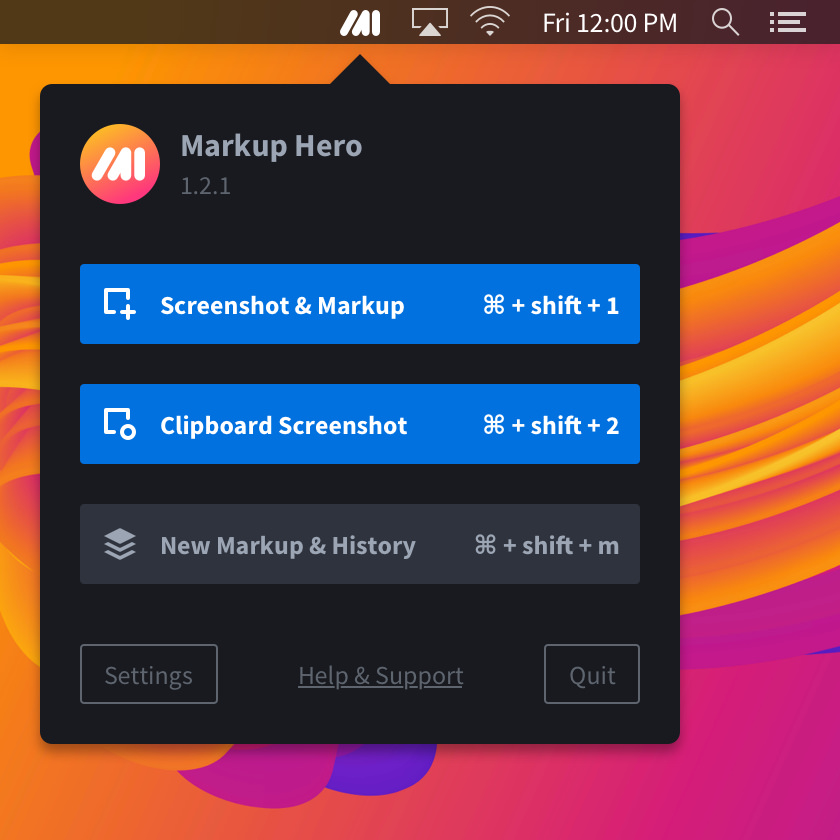Click the ⌘ + shift + m shortcut label

(547, 545)
